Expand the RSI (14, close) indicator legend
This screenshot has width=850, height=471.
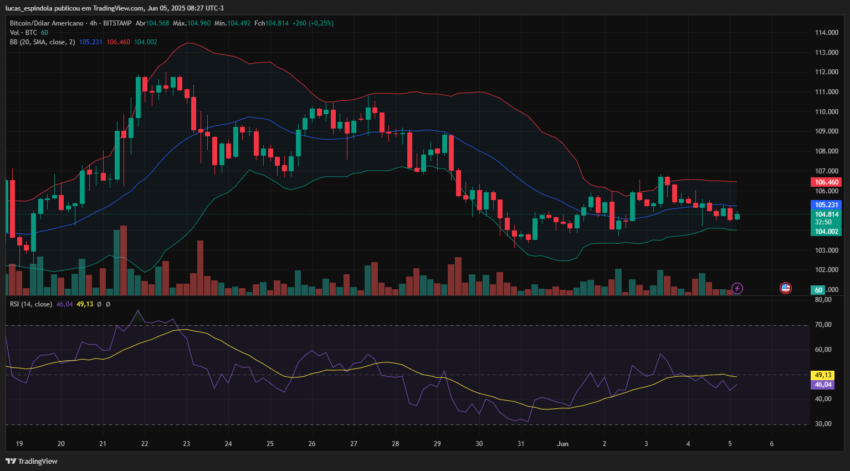(x=31, y=304)
